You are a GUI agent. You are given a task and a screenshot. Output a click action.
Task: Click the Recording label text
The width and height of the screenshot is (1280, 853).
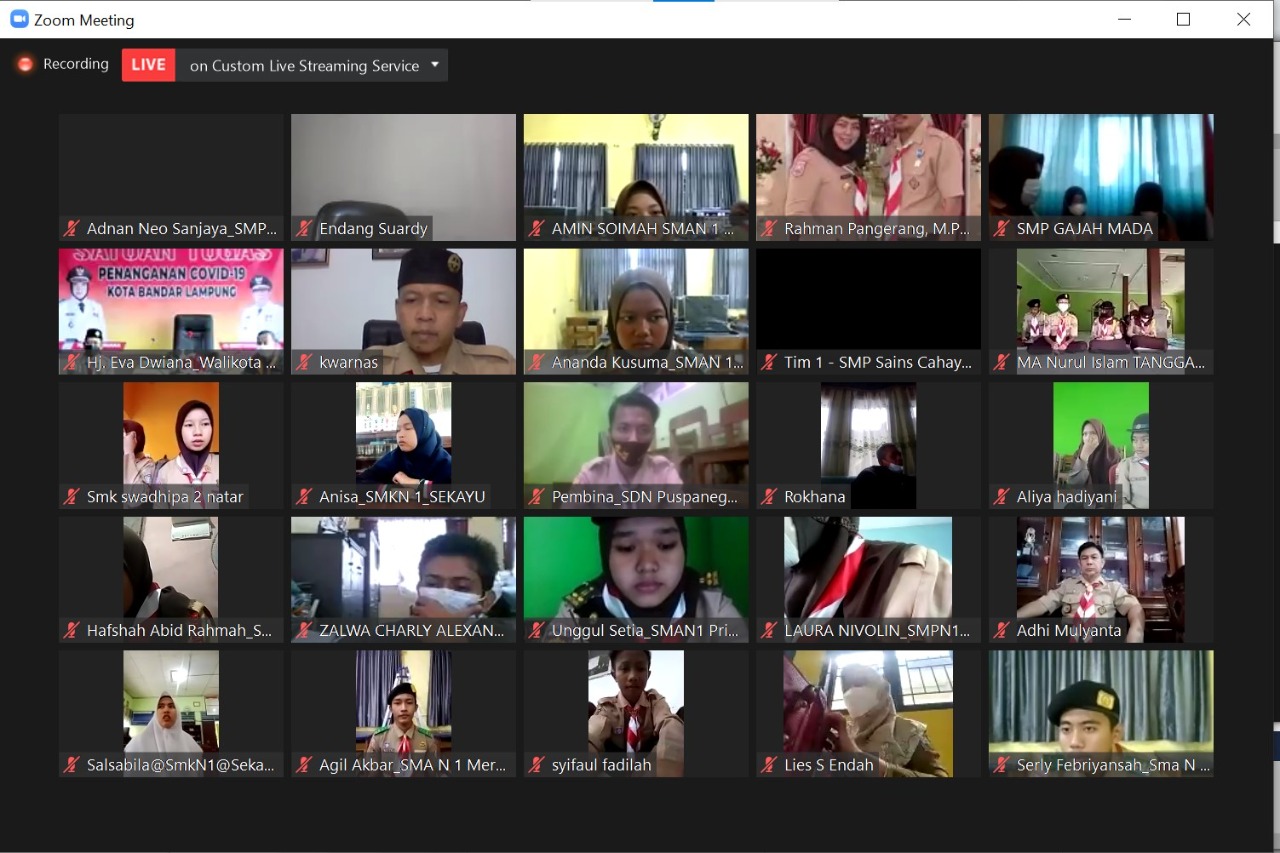tap(76, 64)
